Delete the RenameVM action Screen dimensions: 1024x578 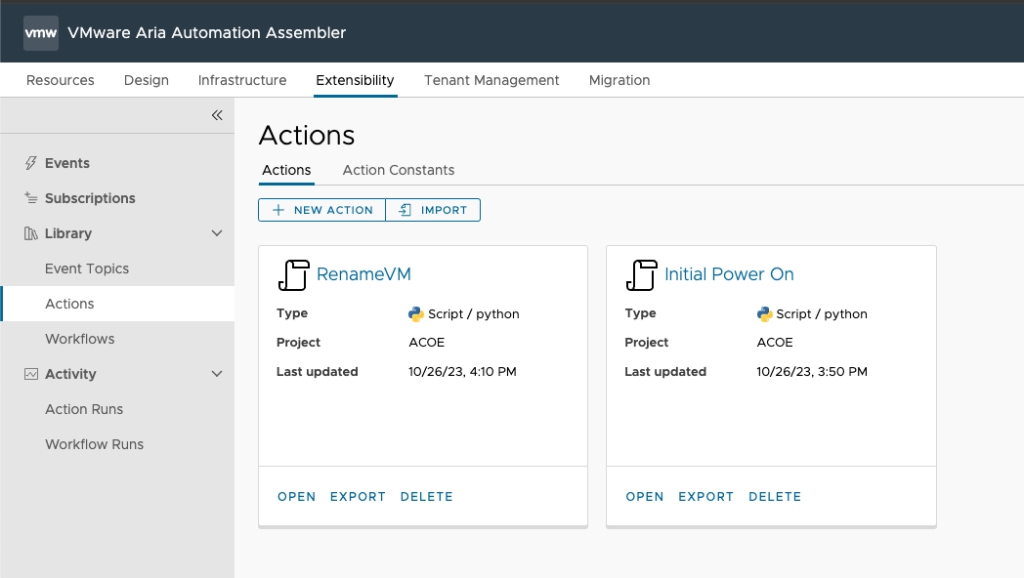[x=427, y=496]
